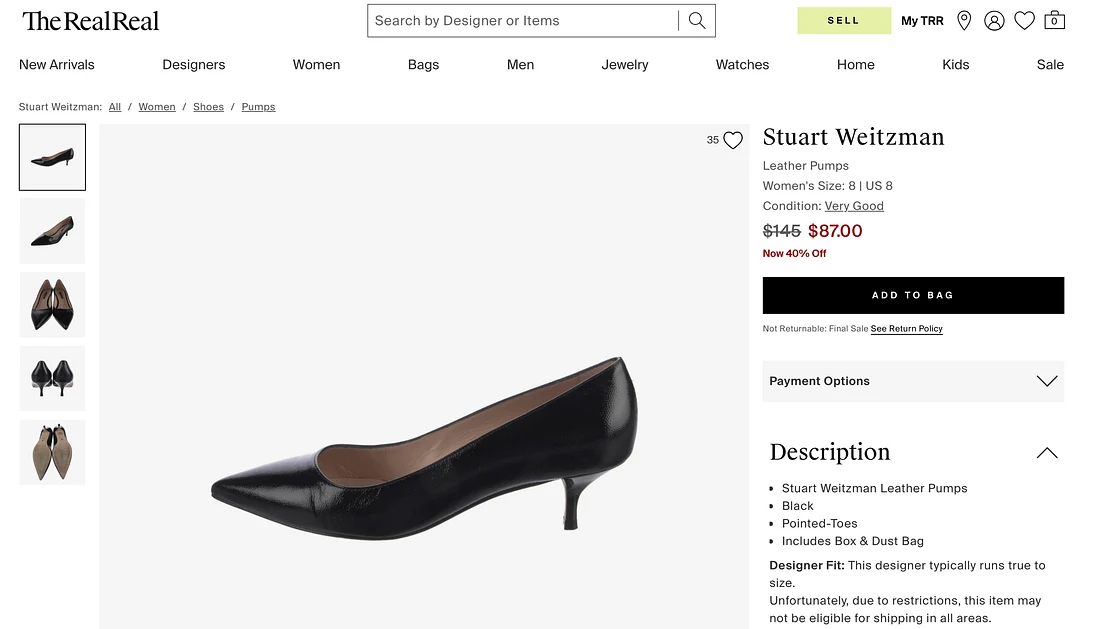Click the SELL button
Screen dimensions: 1100x629
pos(844,20)
